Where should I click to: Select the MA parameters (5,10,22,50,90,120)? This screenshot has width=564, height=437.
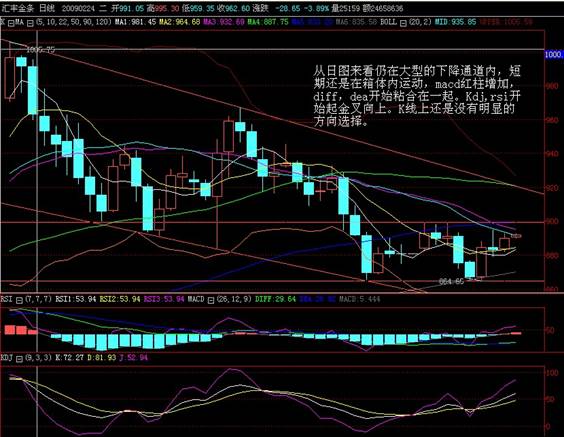73,22
